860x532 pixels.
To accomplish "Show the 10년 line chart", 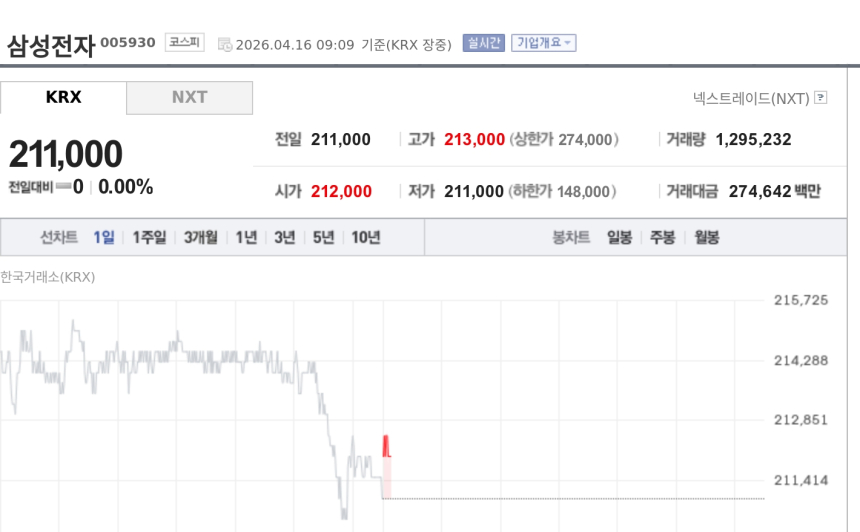I will [365, 237].
